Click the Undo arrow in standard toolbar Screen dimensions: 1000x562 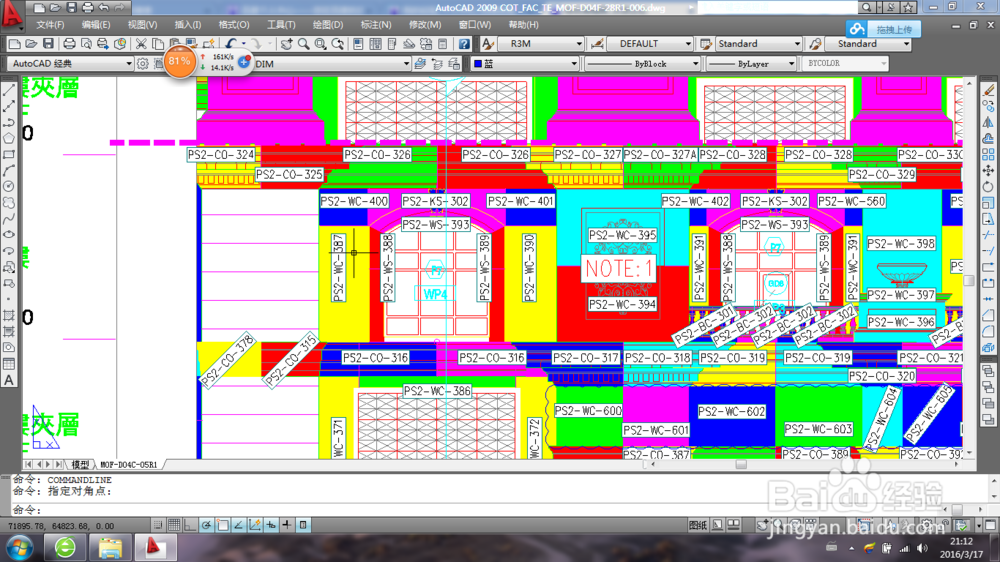coord(231,44)
